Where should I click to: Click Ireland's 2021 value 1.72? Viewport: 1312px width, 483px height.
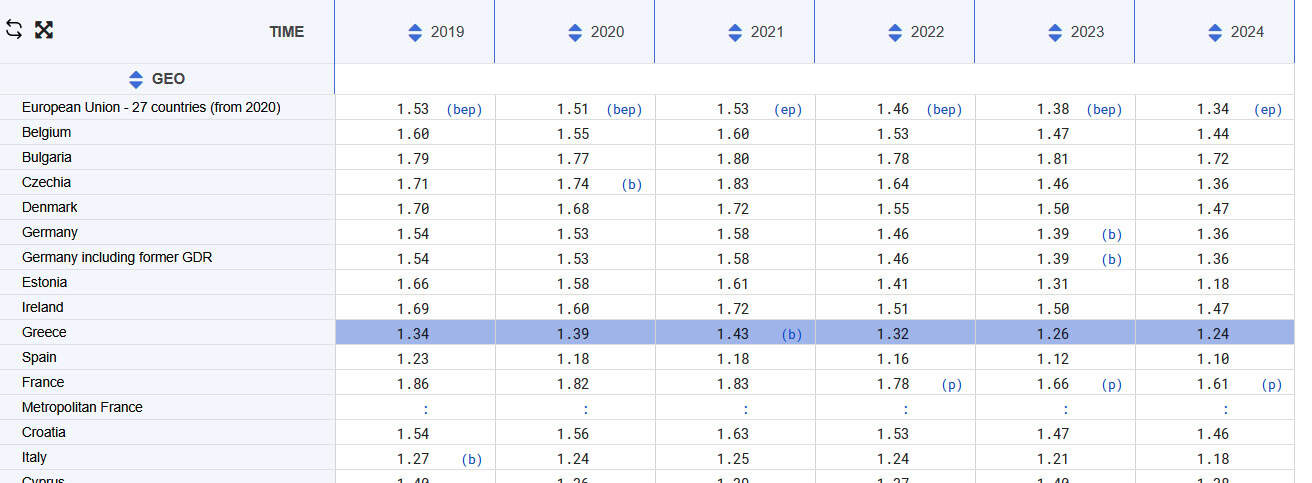733,309
